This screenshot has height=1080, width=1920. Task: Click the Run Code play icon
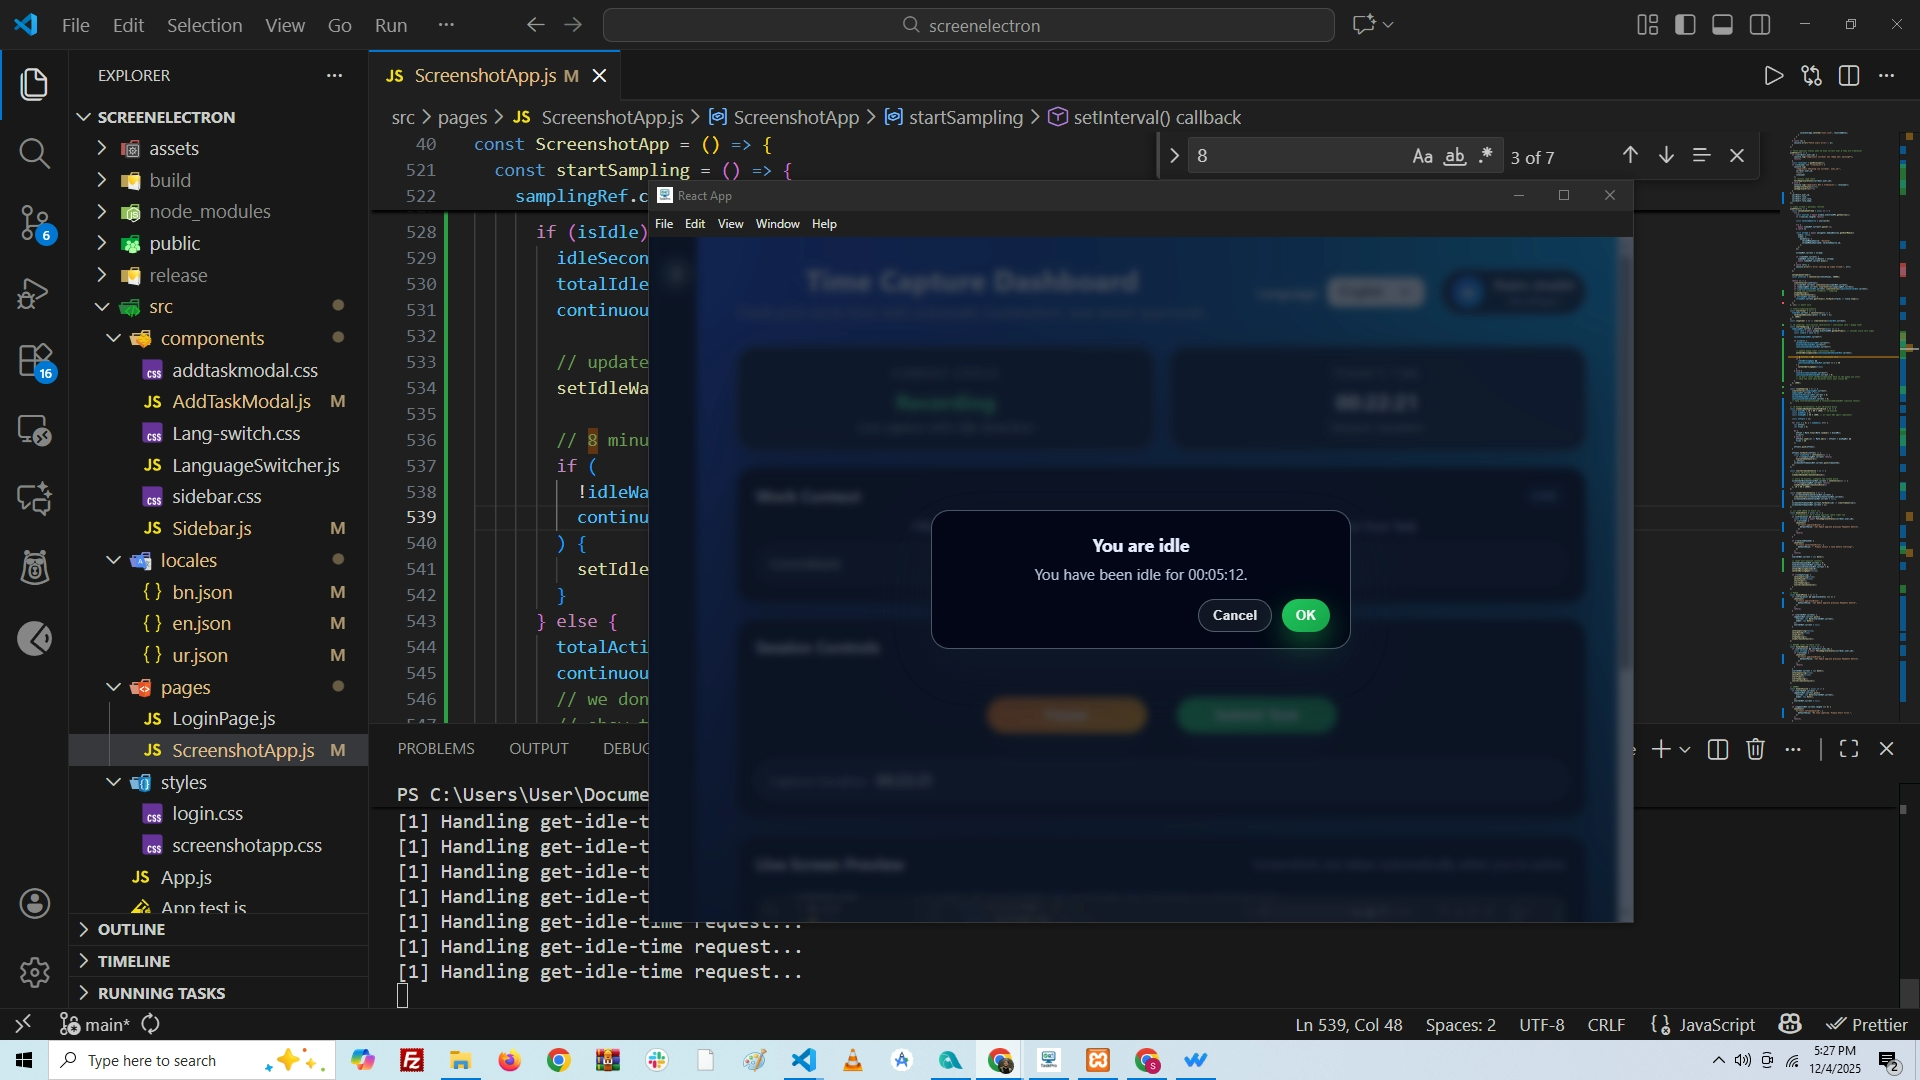1773,76
